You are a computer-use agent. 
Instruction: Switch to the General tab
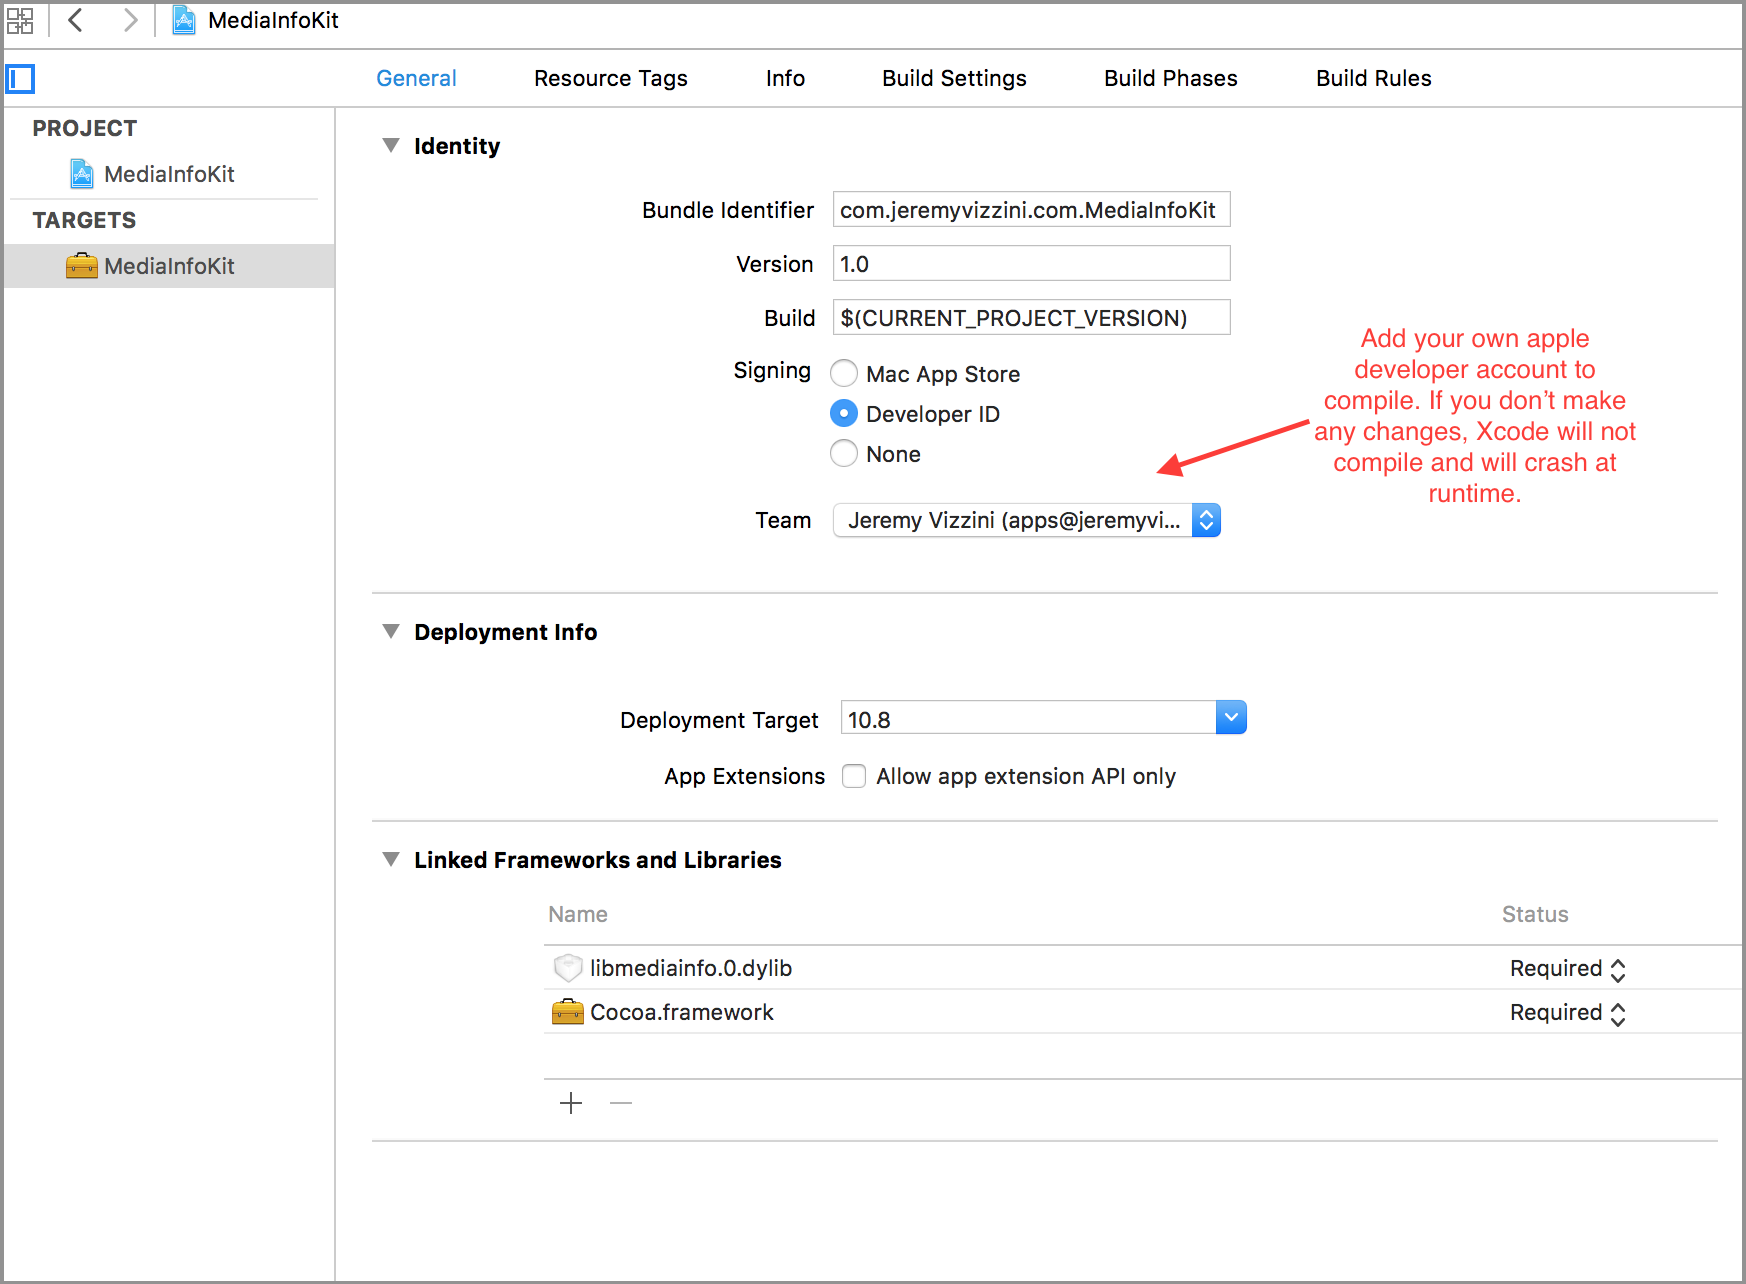tap(416, 78)
